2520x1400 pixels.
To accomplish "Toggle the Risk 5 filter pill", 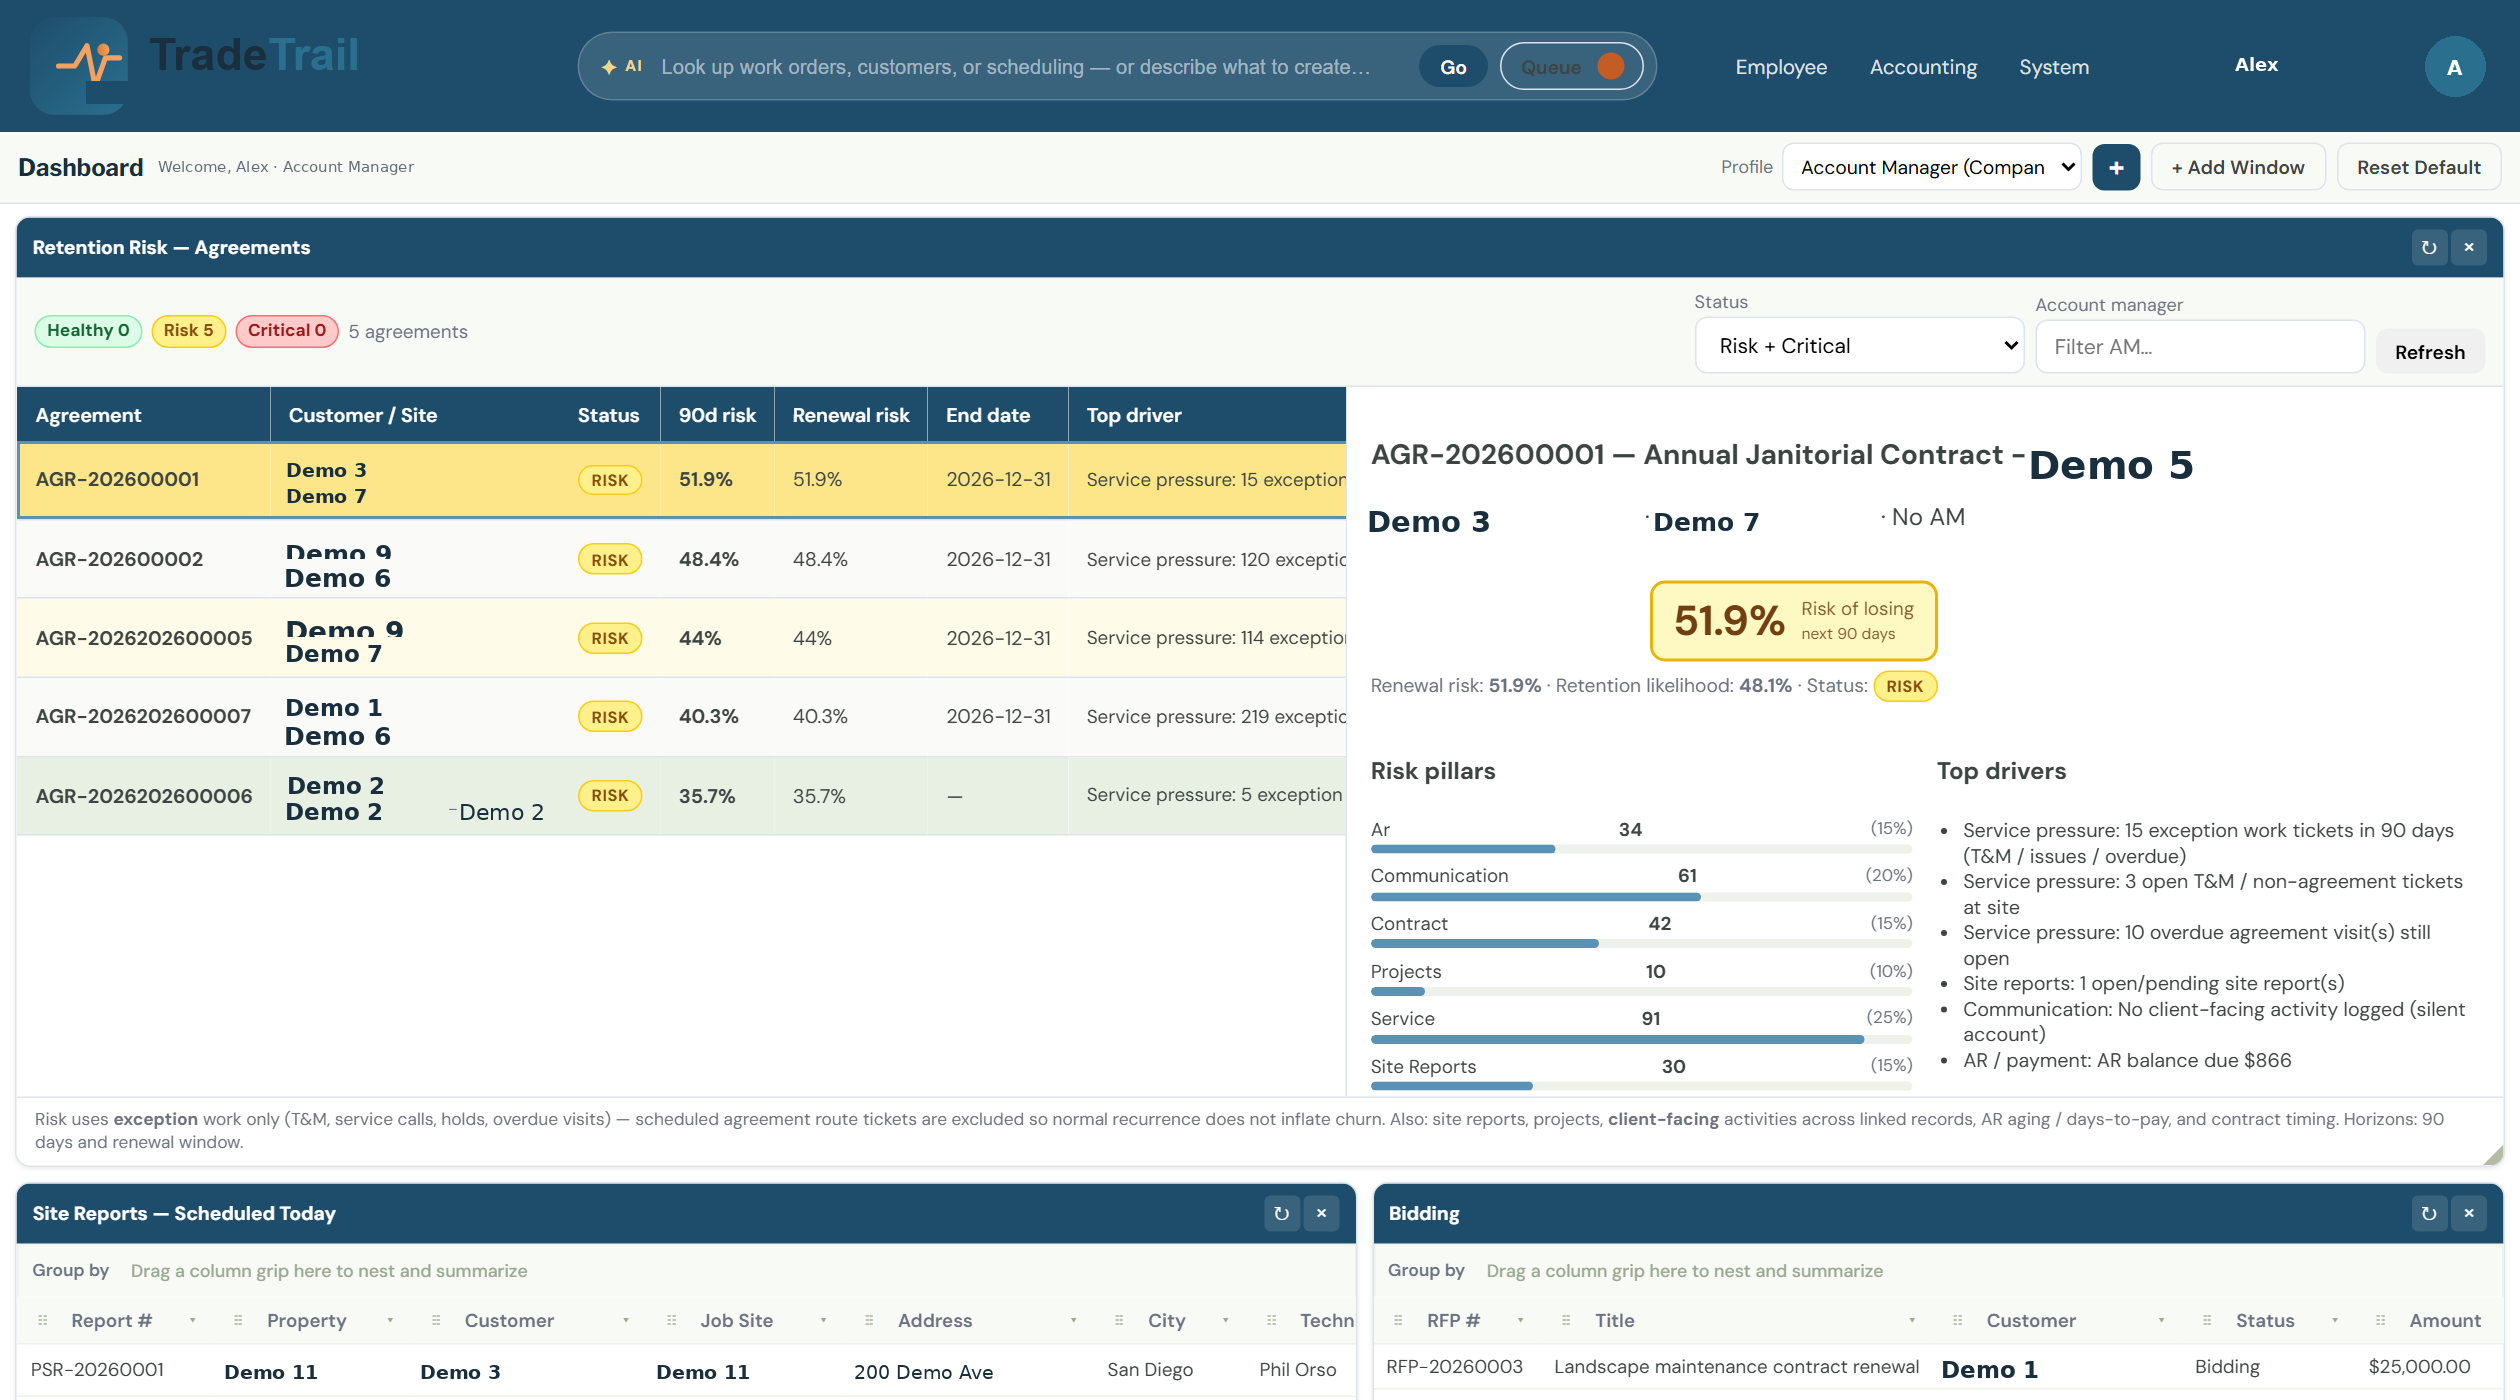I will point(188,331).
